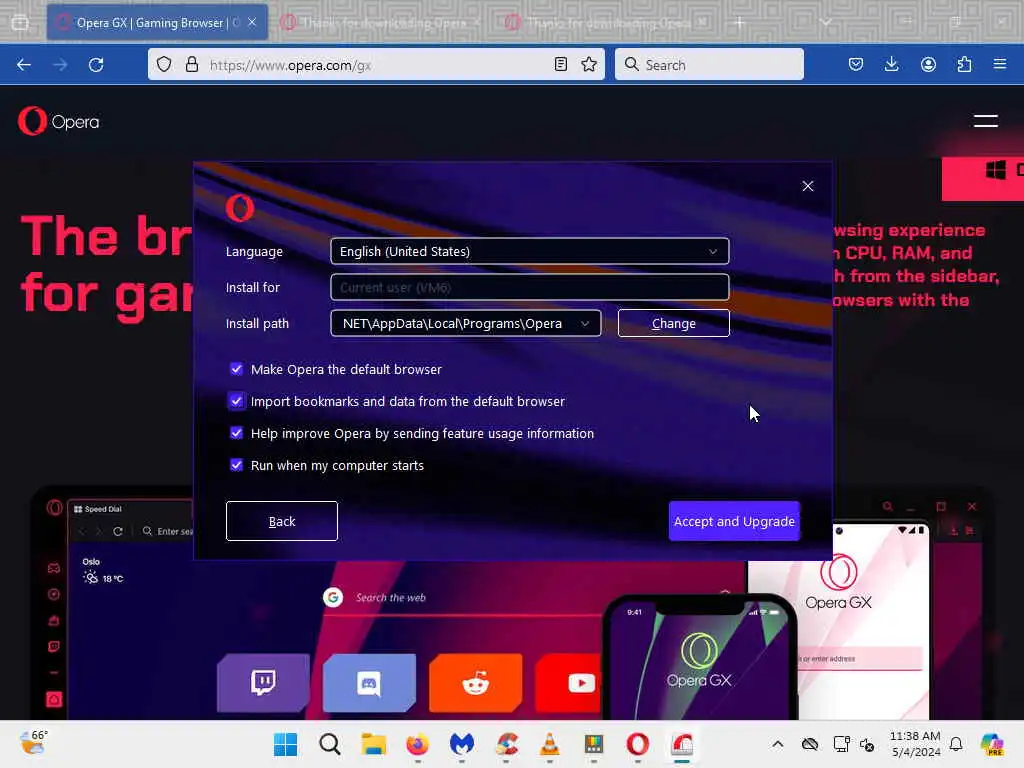Open the active Opera installer taskbar icon

pos(682,744)
